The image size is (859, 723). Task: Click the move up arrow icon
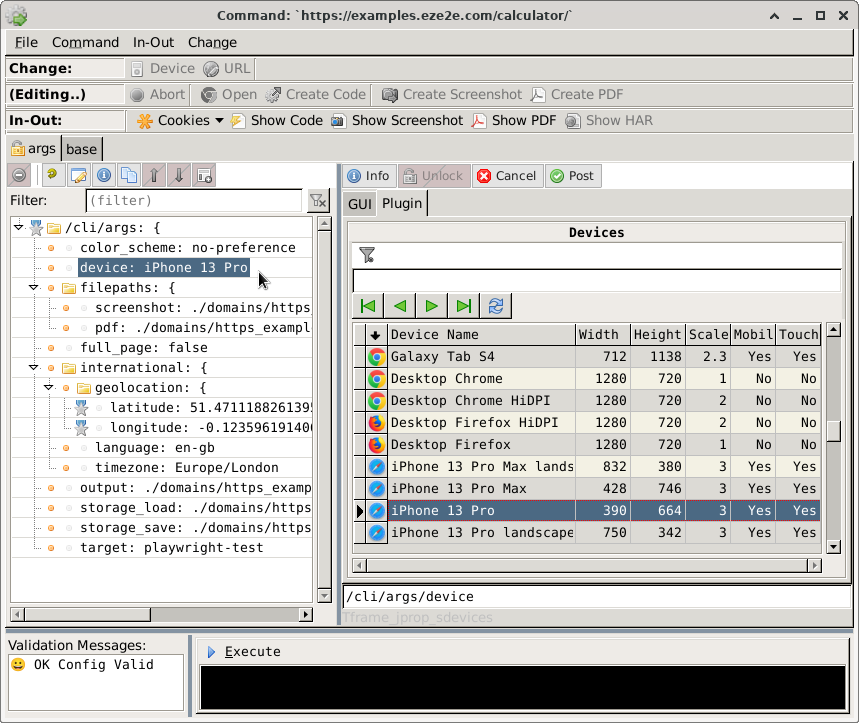point(154,175)
